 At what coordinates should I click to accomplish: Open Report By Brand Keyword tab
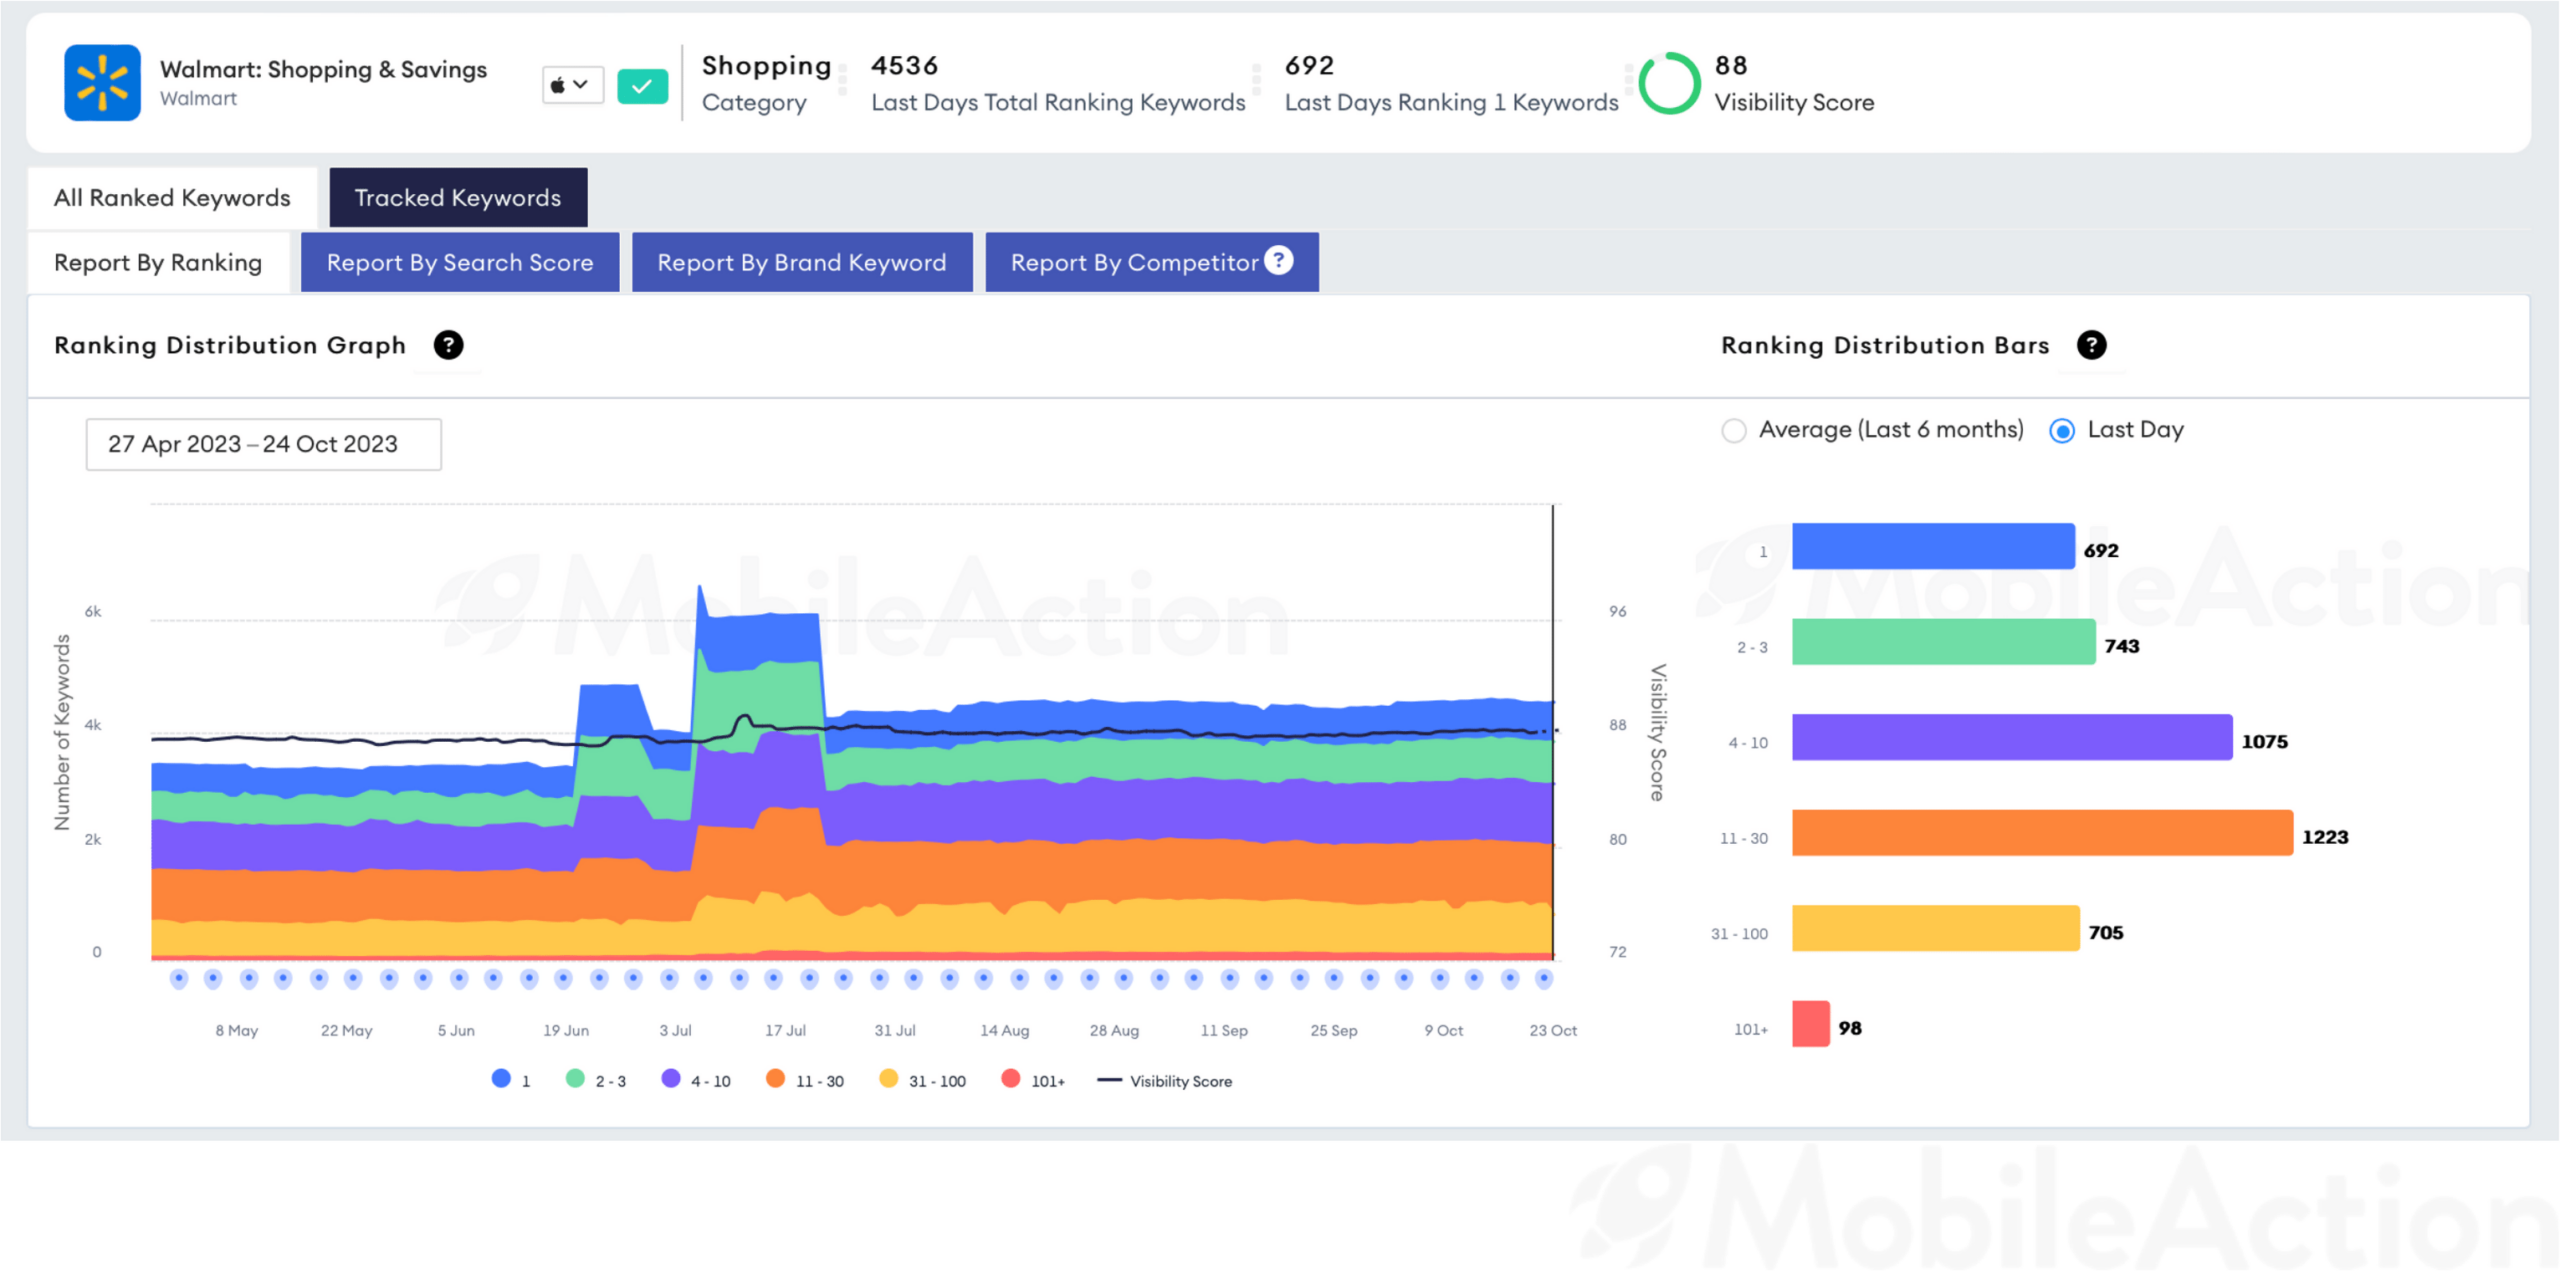(802, 263)
